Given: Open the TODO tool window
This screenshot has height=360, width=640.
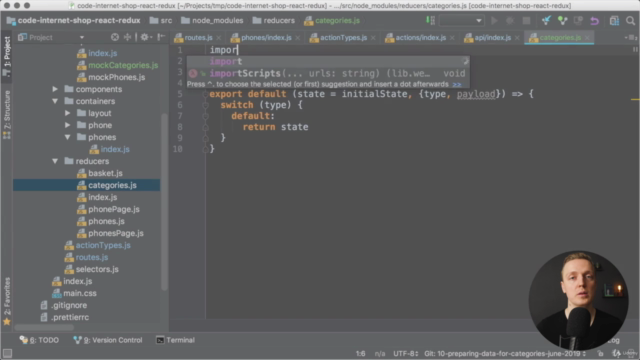Looking at the screenshot, I should click(39, 340).
